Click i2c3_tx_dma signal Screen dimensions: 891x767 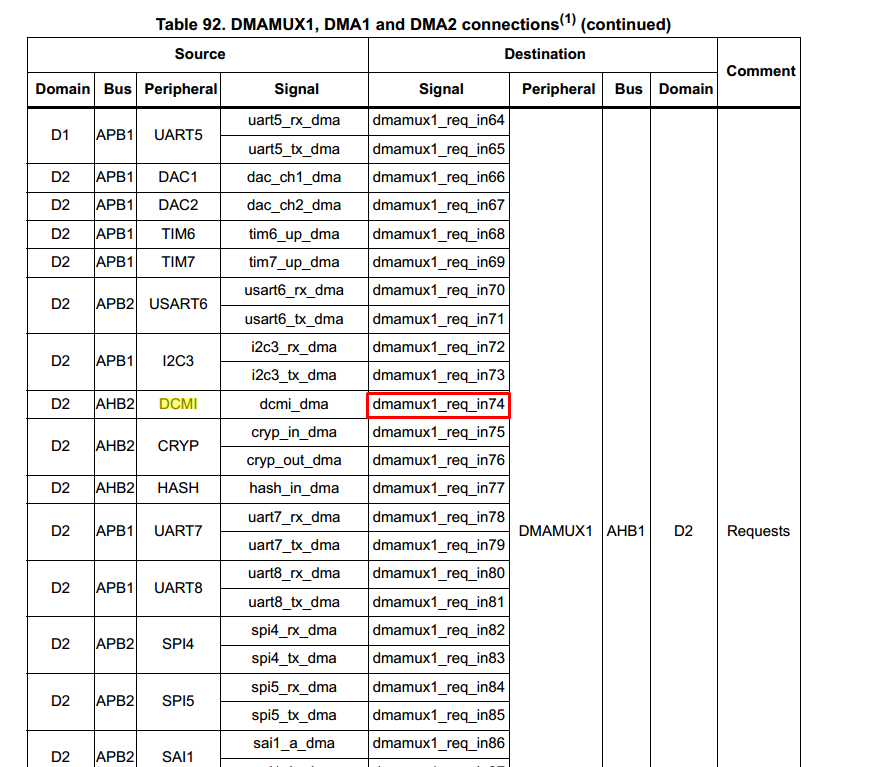tap(294, 376)
